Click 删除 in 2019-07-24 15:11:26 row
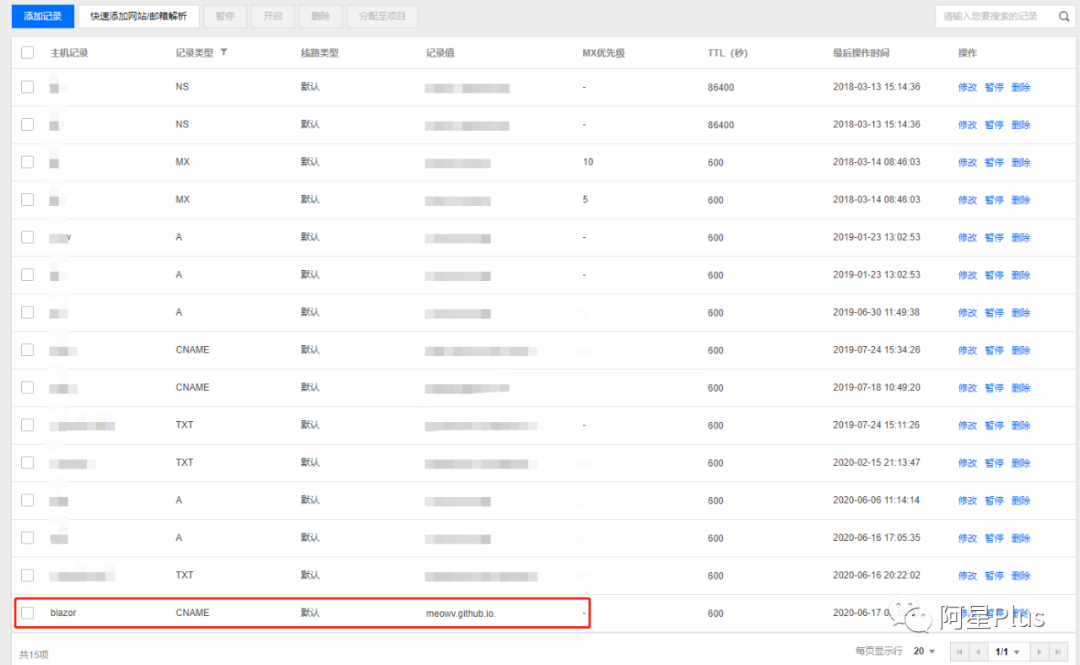Viewport: 1080px width, 665px height. (x=1021, y=425)
